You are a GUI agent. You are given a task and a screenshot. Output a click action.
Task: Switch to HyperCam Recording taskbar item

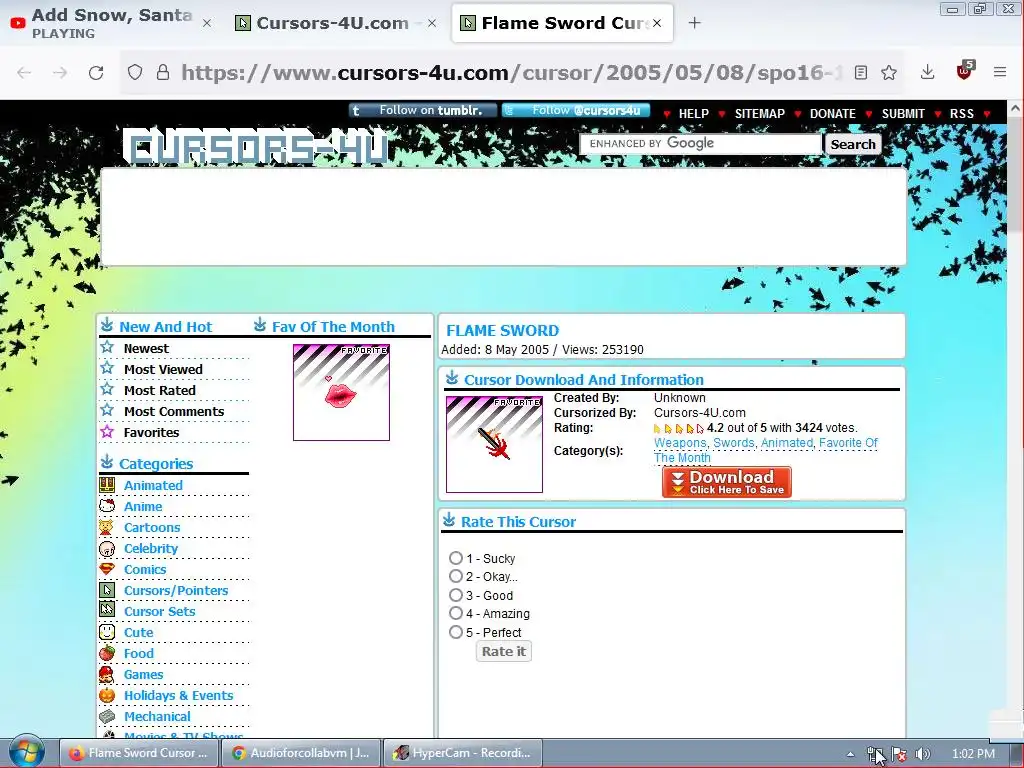pos(463,753)
